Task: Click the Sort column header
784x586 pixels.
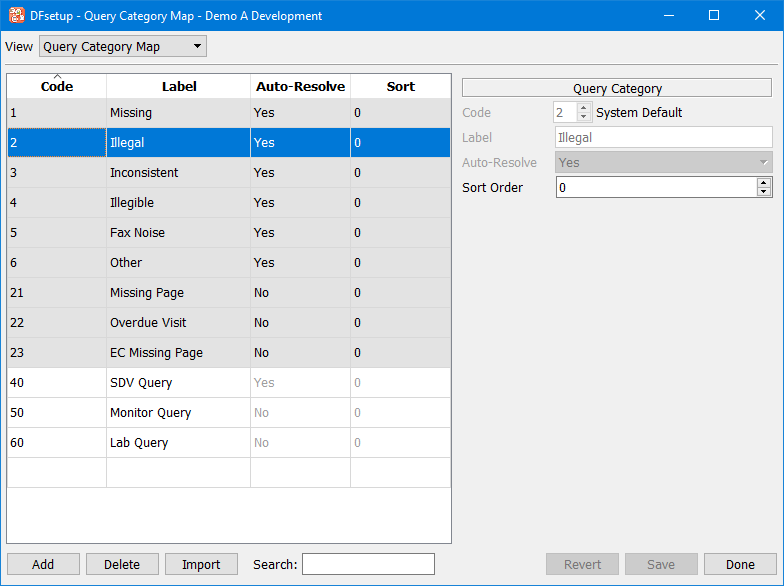Action: point(400,87)
